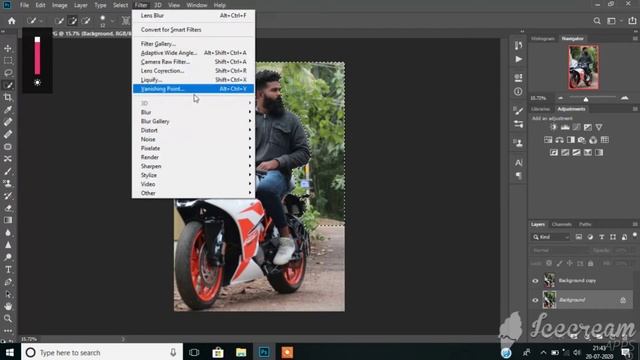640x360 pixels.
Task: Choose Add to selection mode icon
Action: click(72, 20)
